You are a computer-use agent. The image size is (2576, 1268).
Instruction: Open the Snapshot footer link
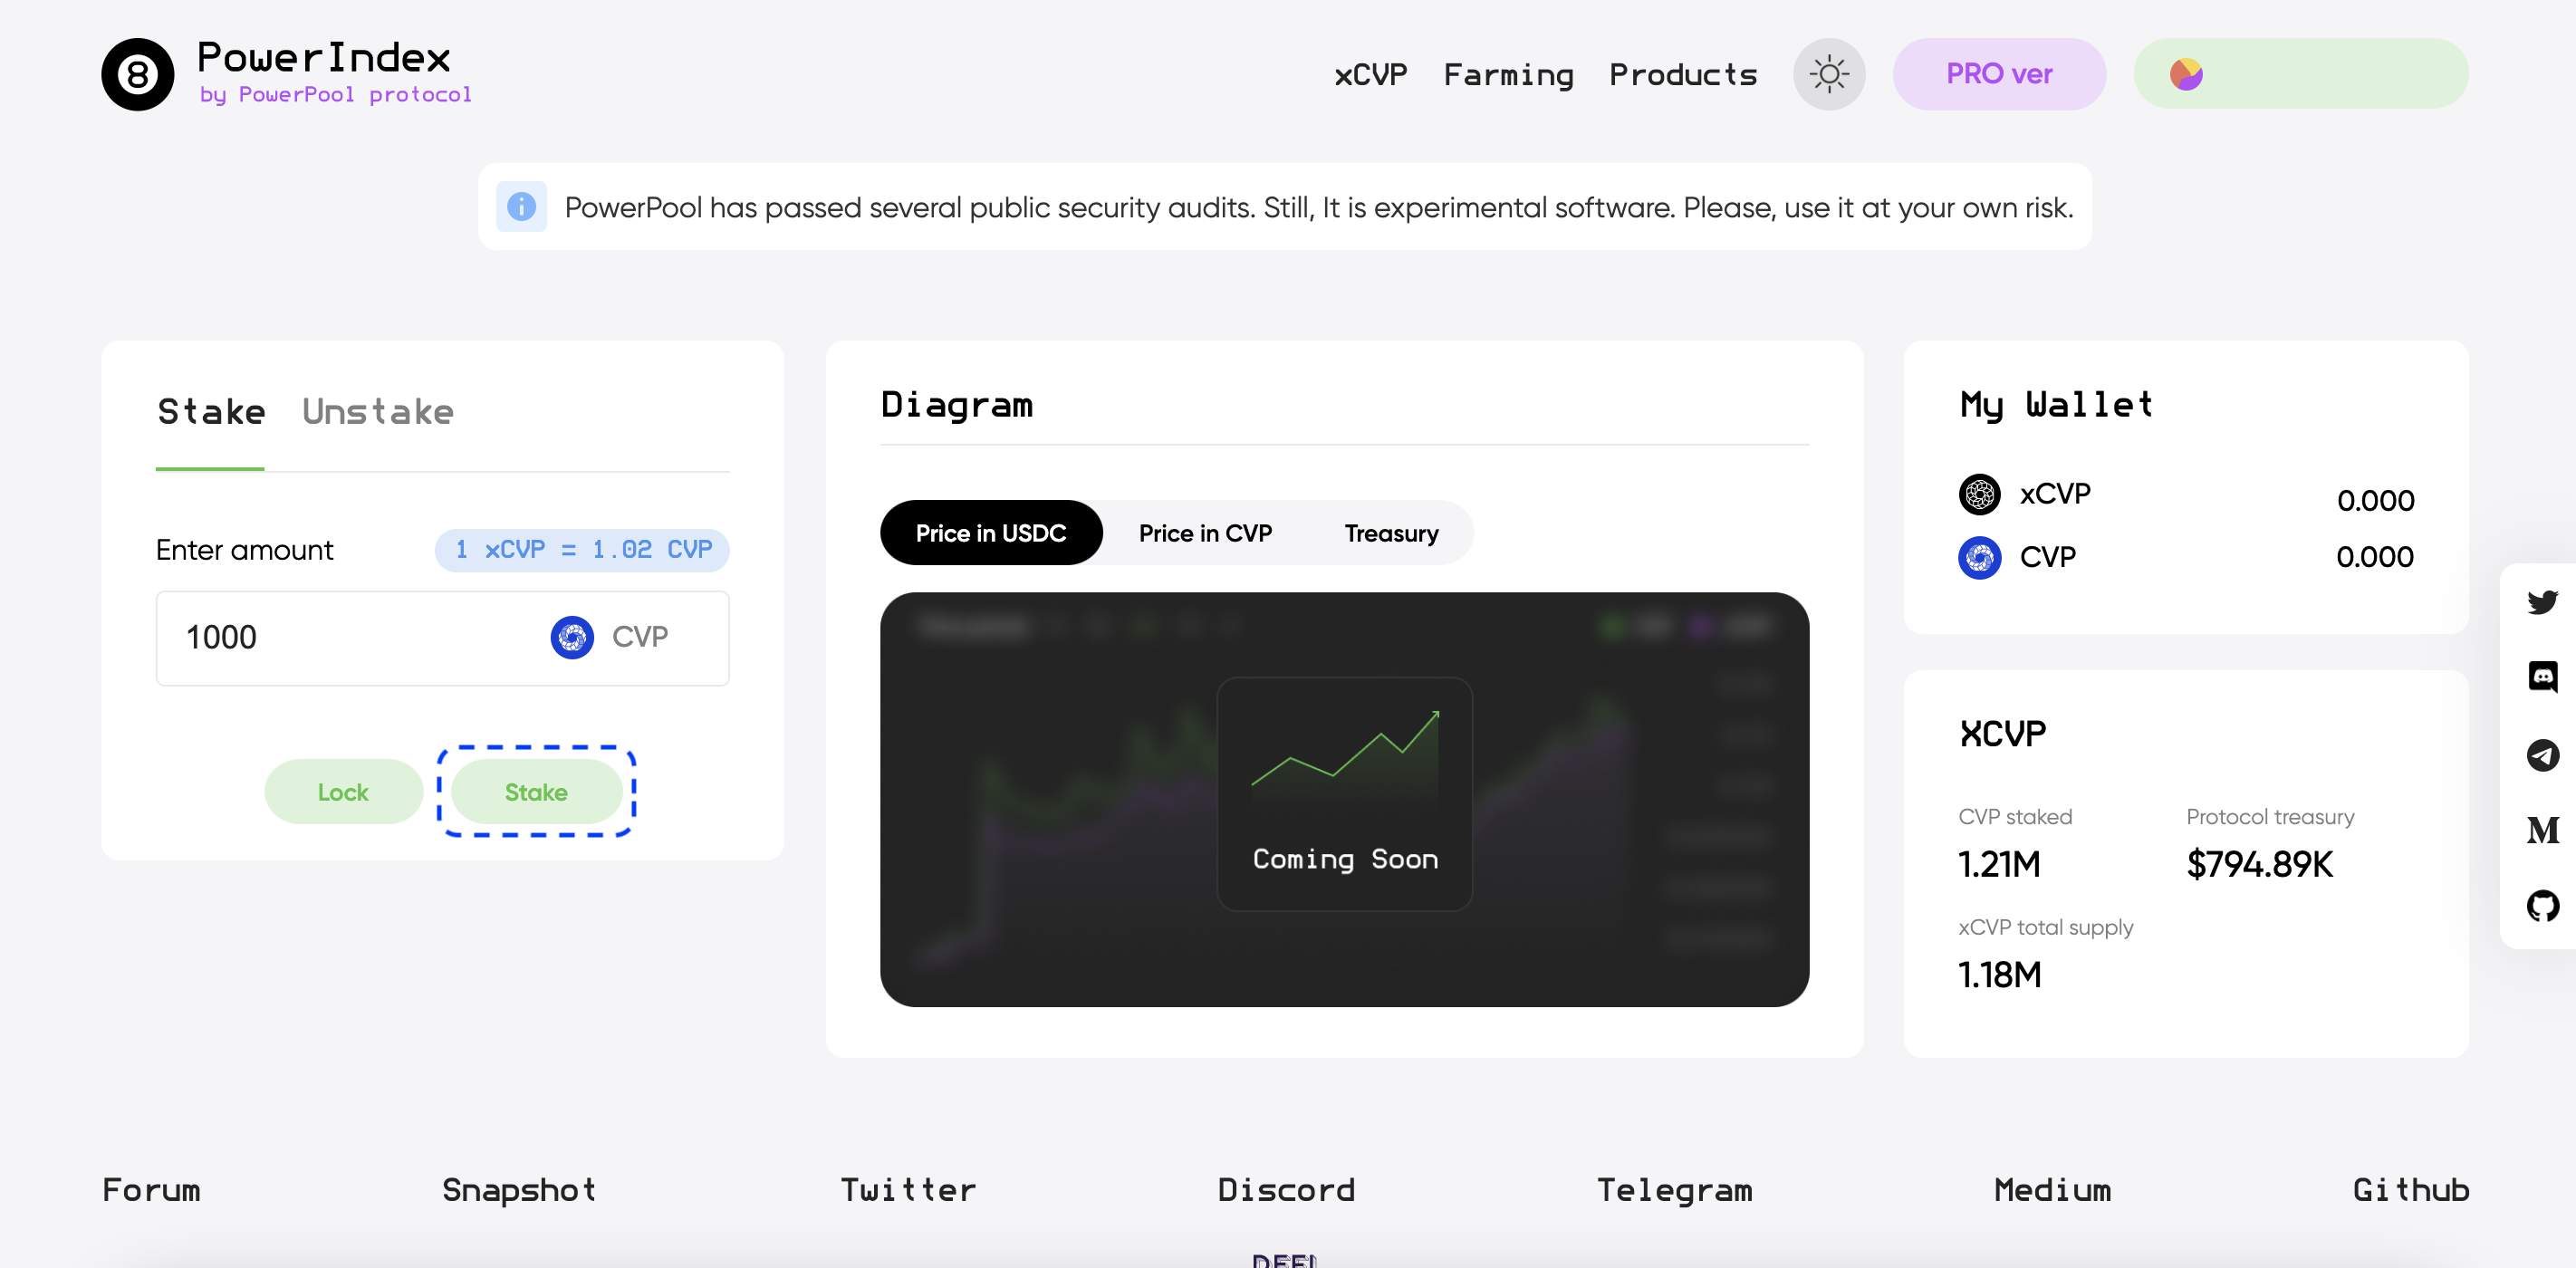click(518, 1189)
